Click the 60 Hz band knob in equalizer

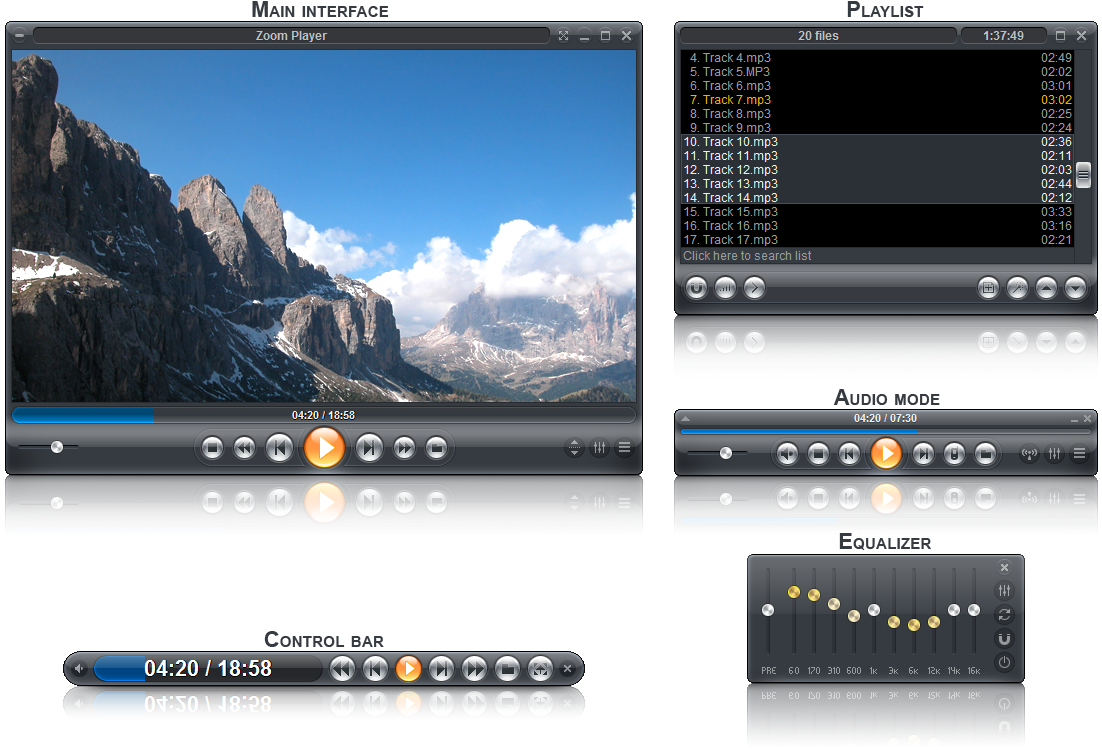[x=793, y=592]
